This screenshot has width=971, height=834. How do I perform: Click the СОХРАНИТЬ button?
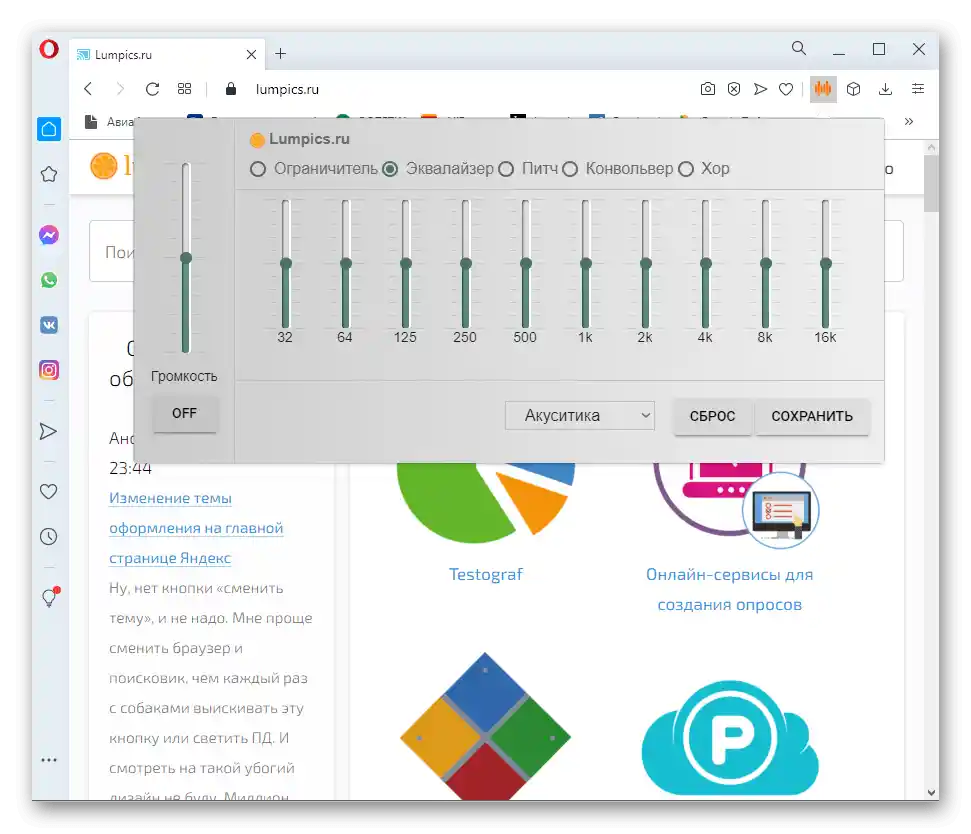pyautogui.click(x=812, y=417)
